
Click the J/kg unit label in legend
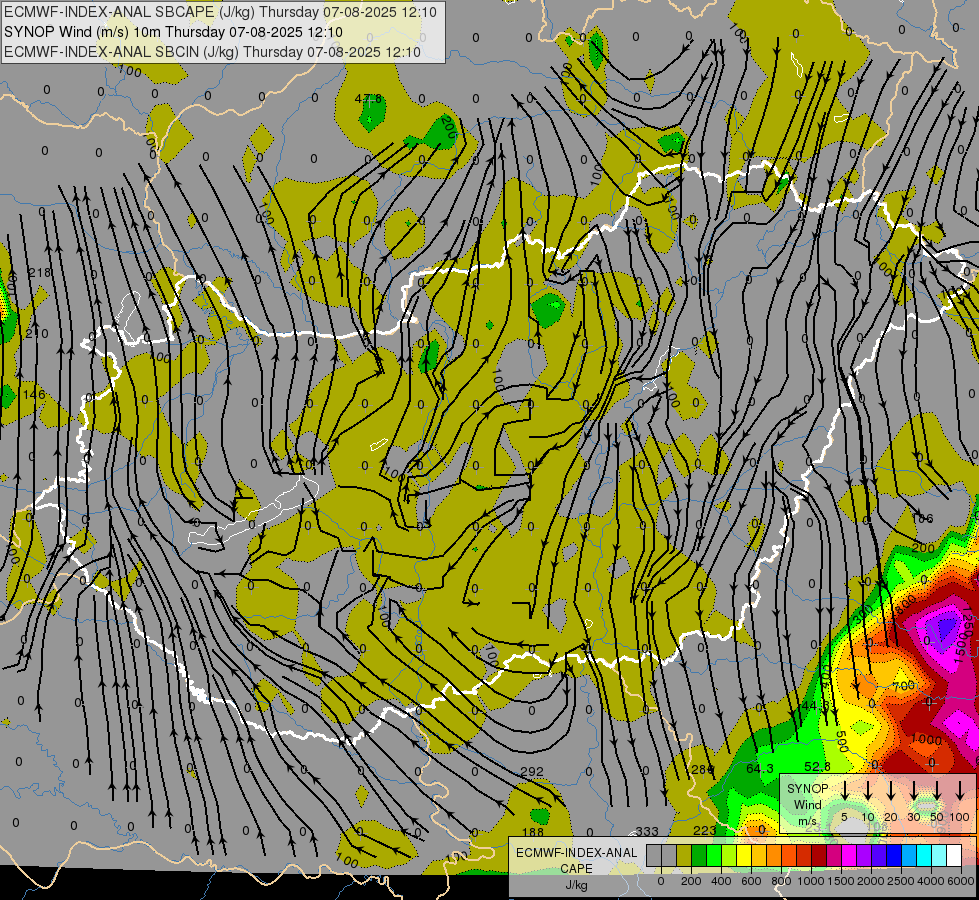pos(577,885)
